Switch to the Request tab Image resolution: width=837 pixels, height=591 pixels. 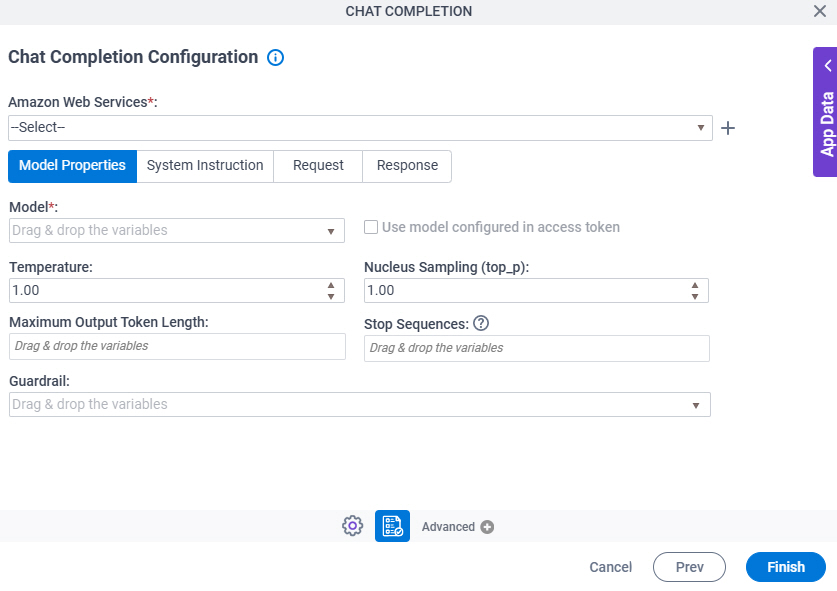click(318, 166)
